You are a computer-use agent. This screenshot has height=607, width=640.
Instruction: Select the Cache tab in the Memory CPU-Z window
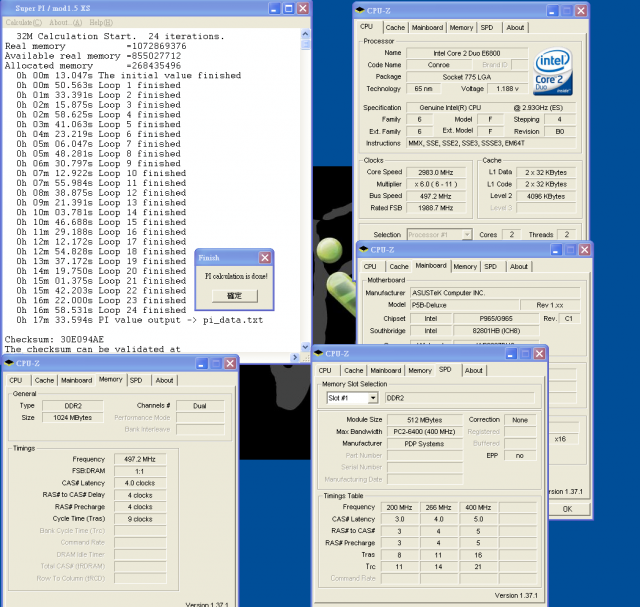click(x=44, y=380)
